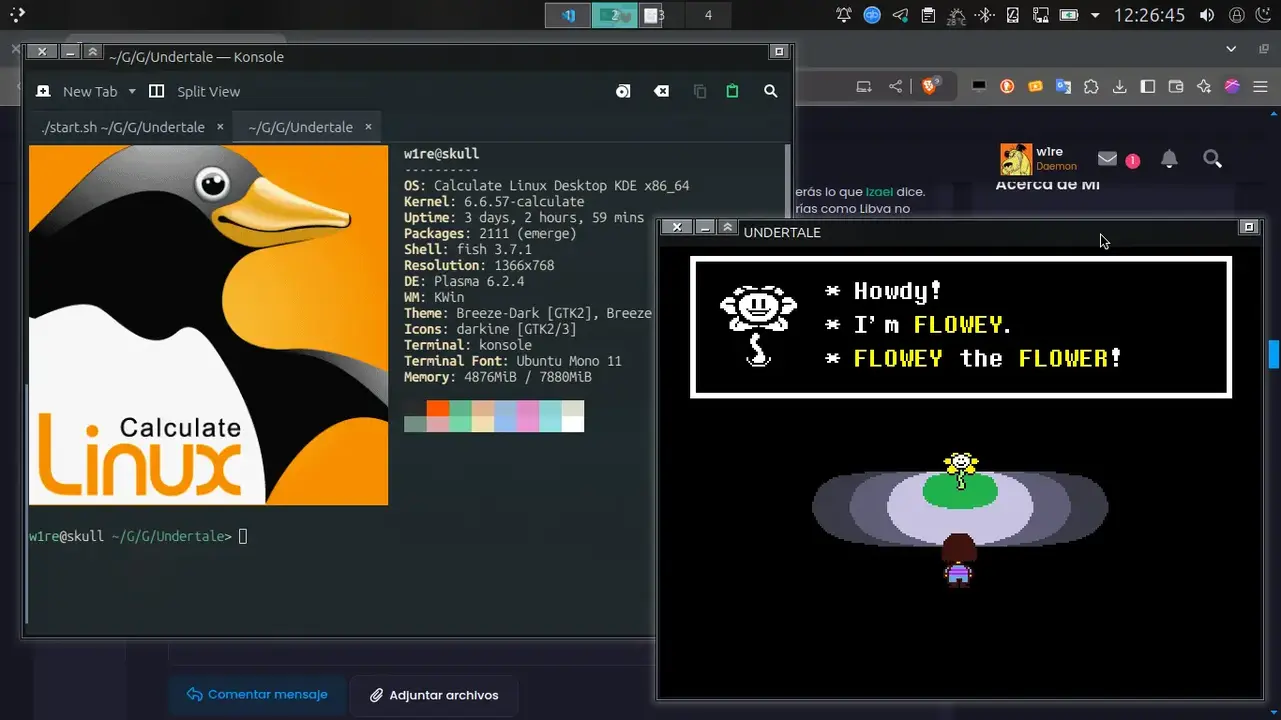The image size is (1281, 720).
Task: Click the 'Kernel: 6.6.57-calculate' line
Action: click(x=494, y=202)
